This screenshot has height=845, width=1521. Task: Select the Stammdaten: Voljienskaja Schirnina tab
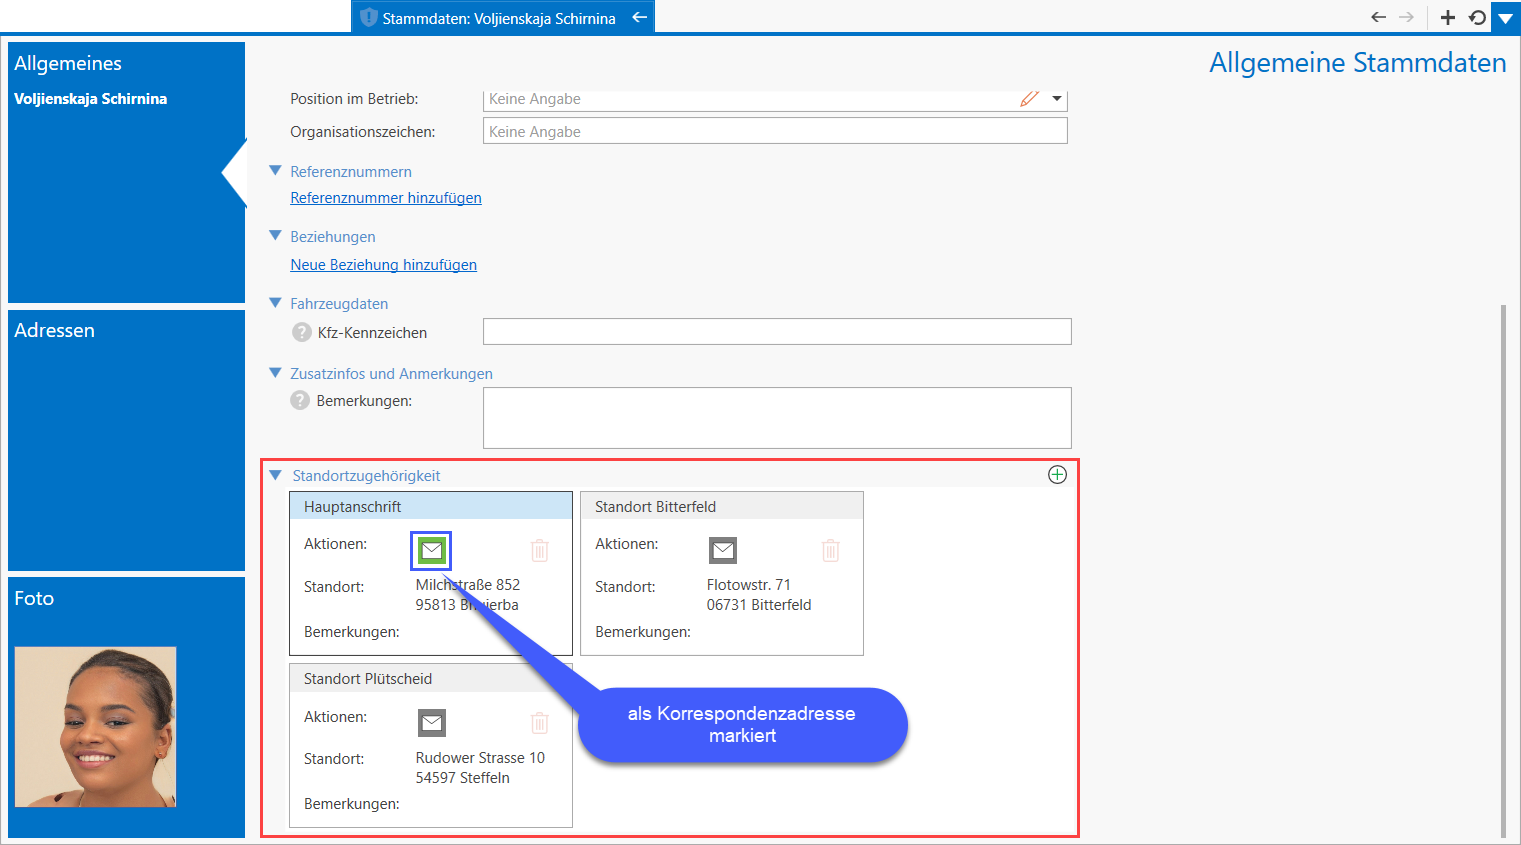point(498,18)
